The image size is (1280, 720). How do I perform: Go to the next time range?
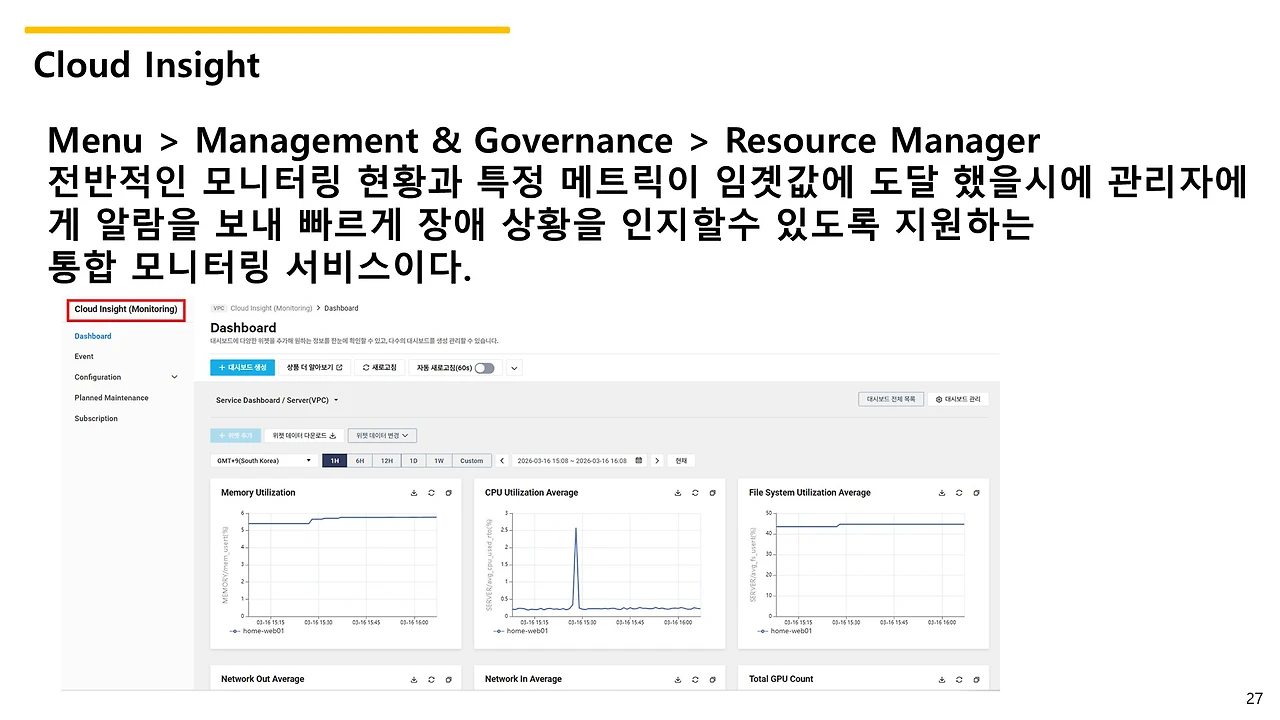click(657, 461)
